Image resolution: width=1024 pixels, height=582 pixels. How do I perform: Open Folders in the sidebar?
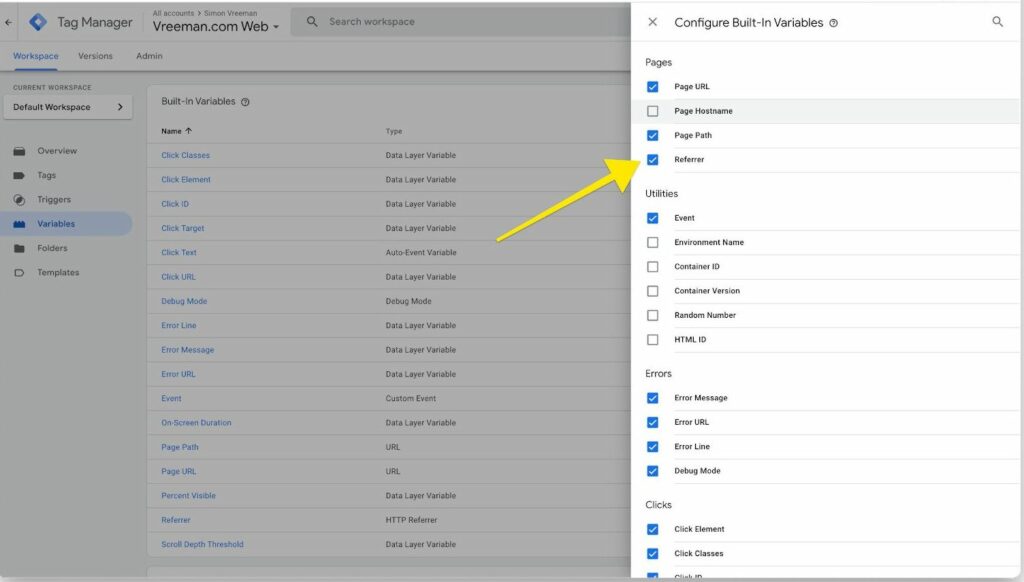(x=52, y=248)
